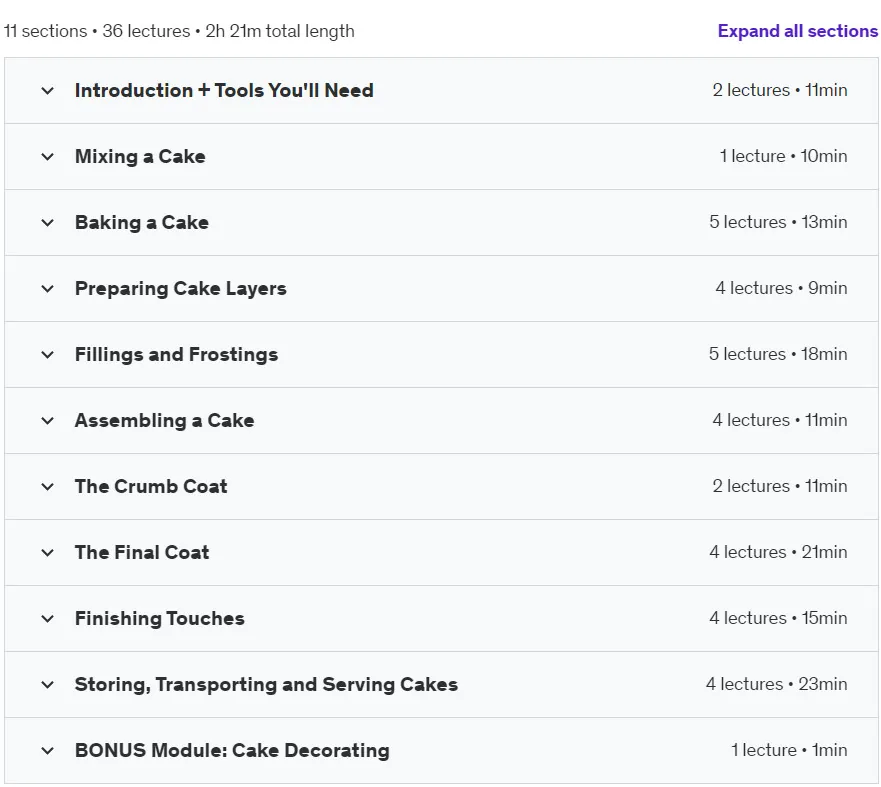The image size is (881, 787).
Task: Select the Storing, Transporting and Serving Cakes title
Action: pos(266,685)
